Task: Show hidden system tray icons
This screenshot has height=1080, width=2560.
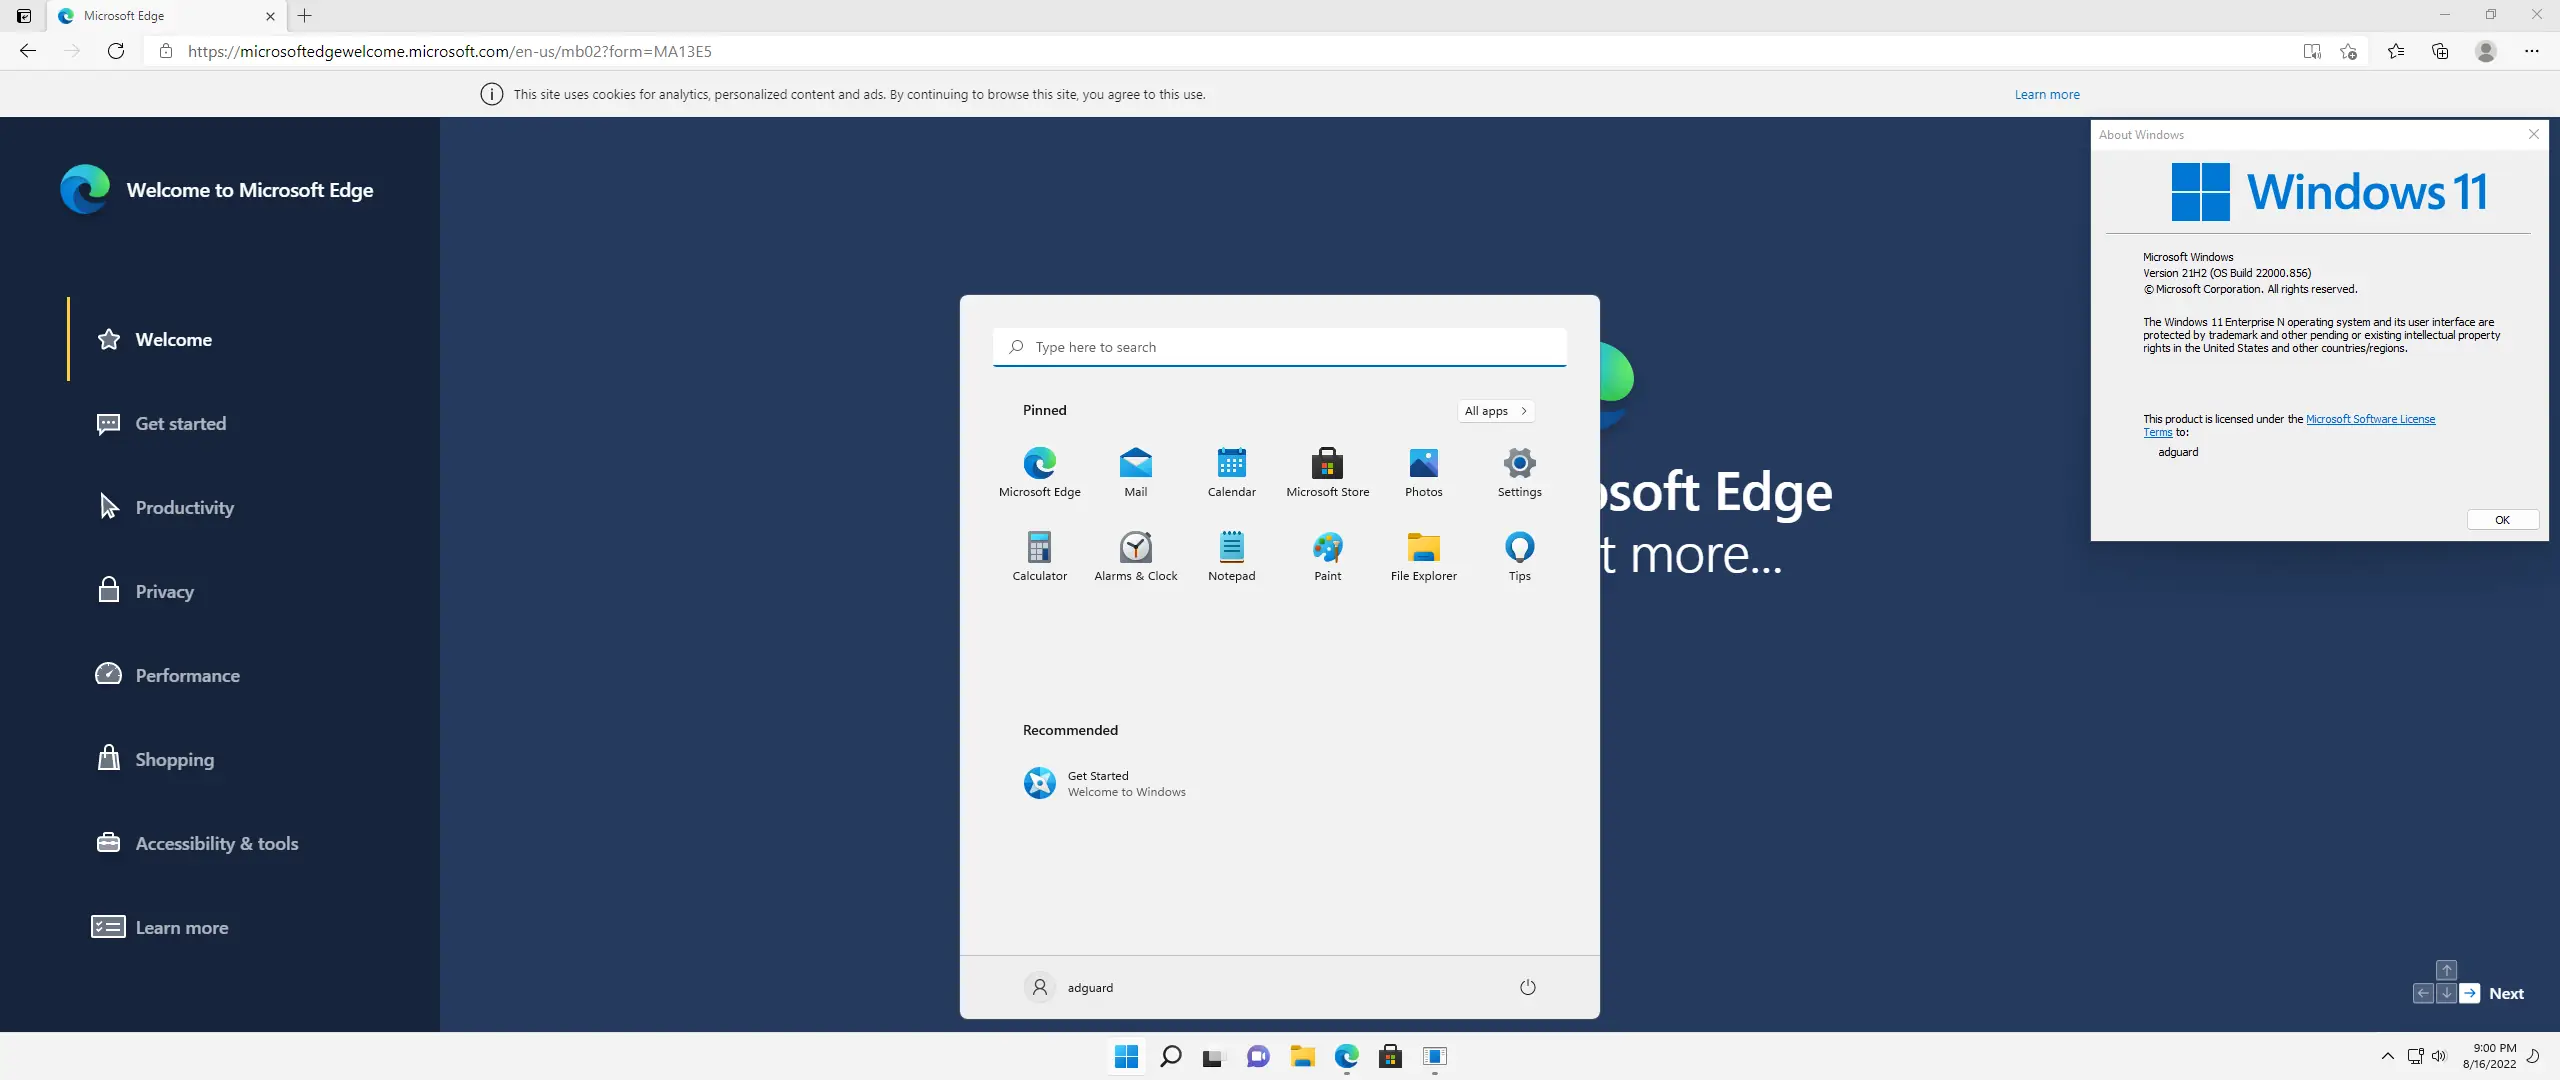Action: pyautogui.click(x=2387, y=1056)
